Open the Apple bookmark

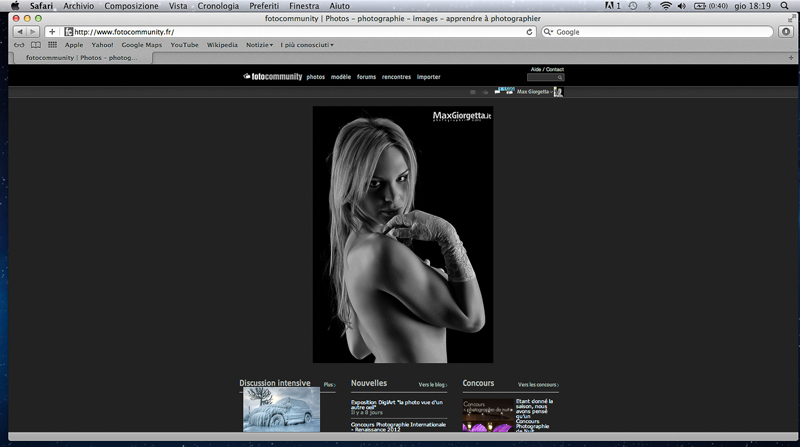point(73,45)
